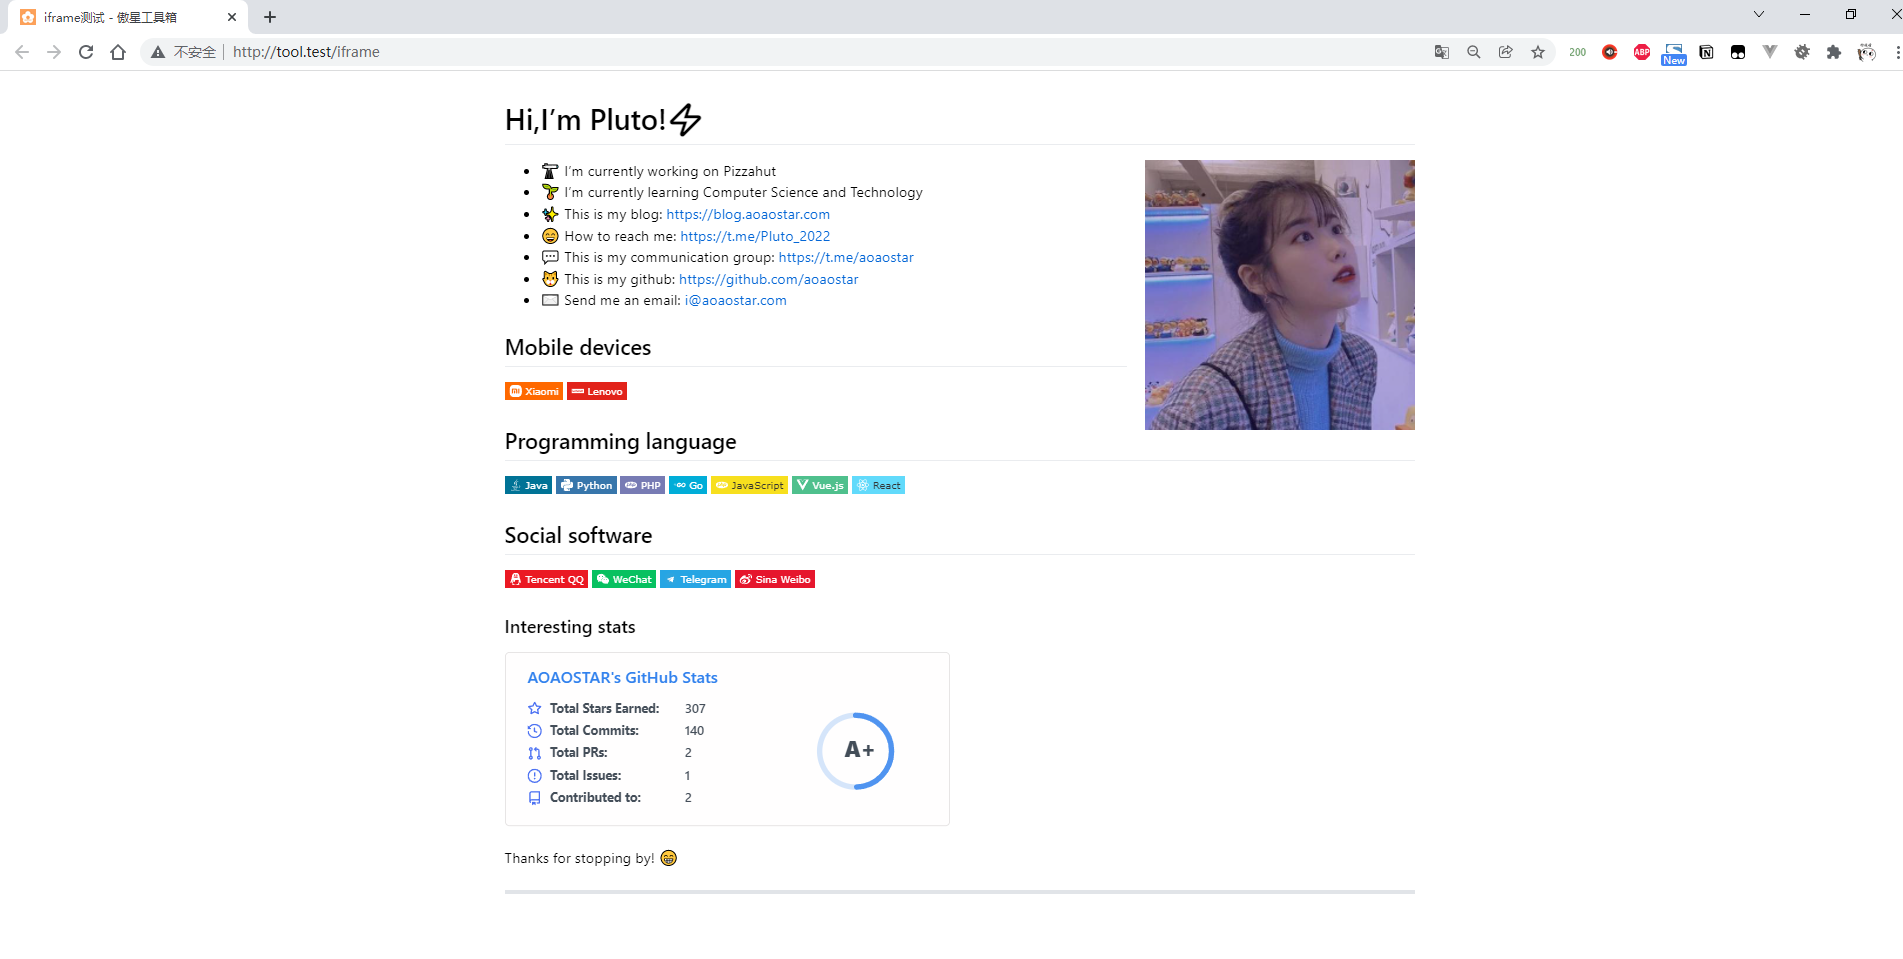
Task: Click the Adblock Plus extension icon
Action: [x=1641, y=52]
